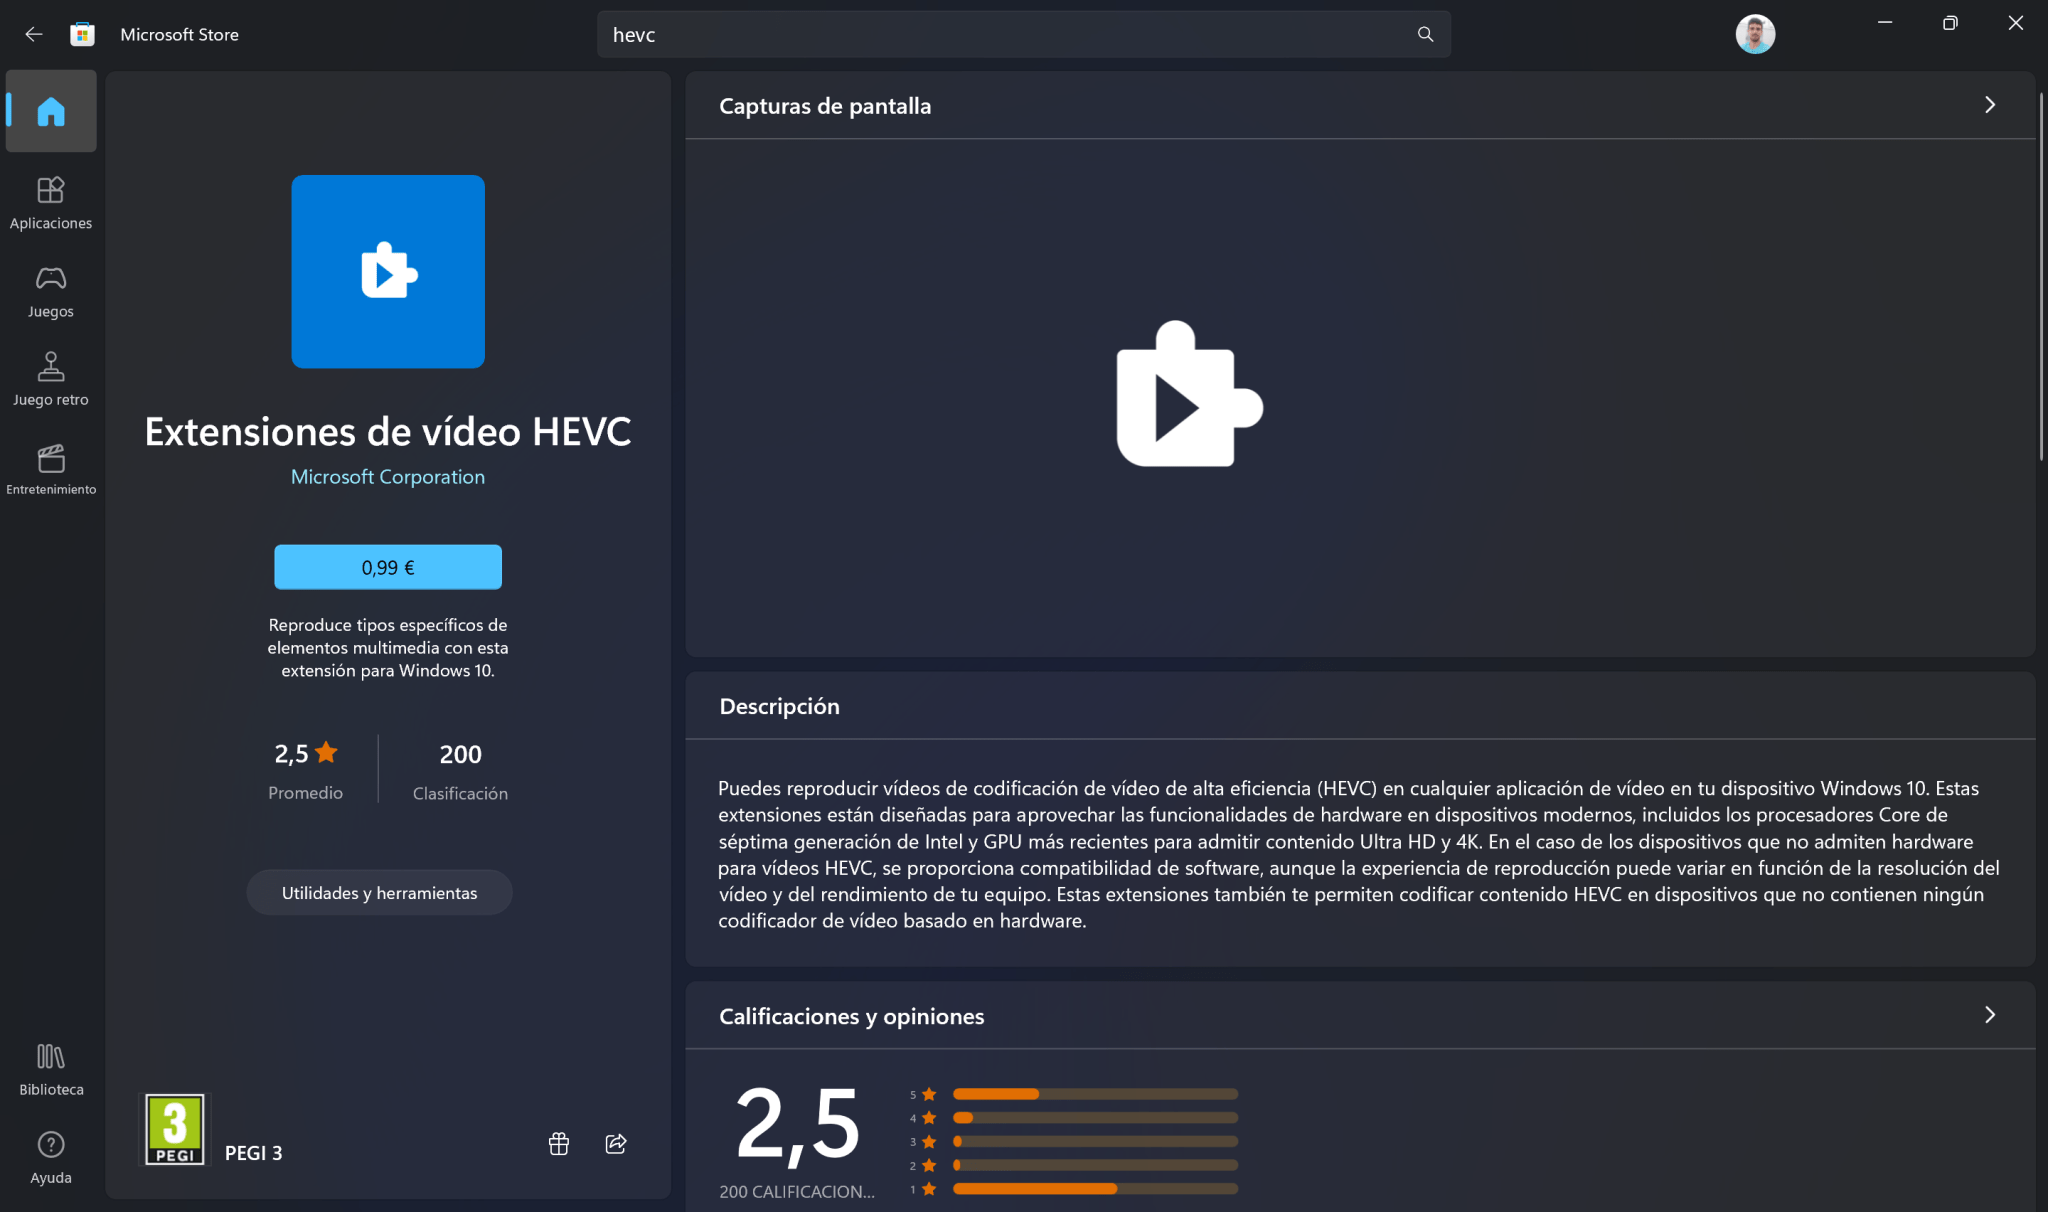Open the Entretenimiento section
Screen dimensions: 2048x1212
[50, 466]
